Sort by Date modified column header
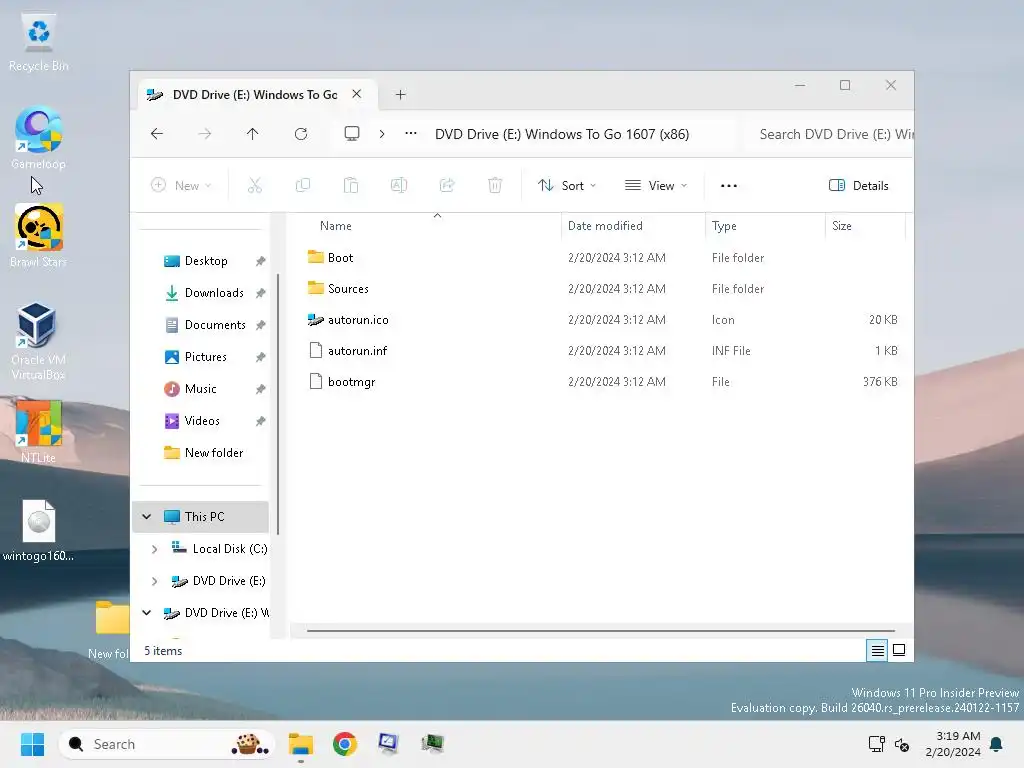1024x768 pixels. click(x=605, y=226)
